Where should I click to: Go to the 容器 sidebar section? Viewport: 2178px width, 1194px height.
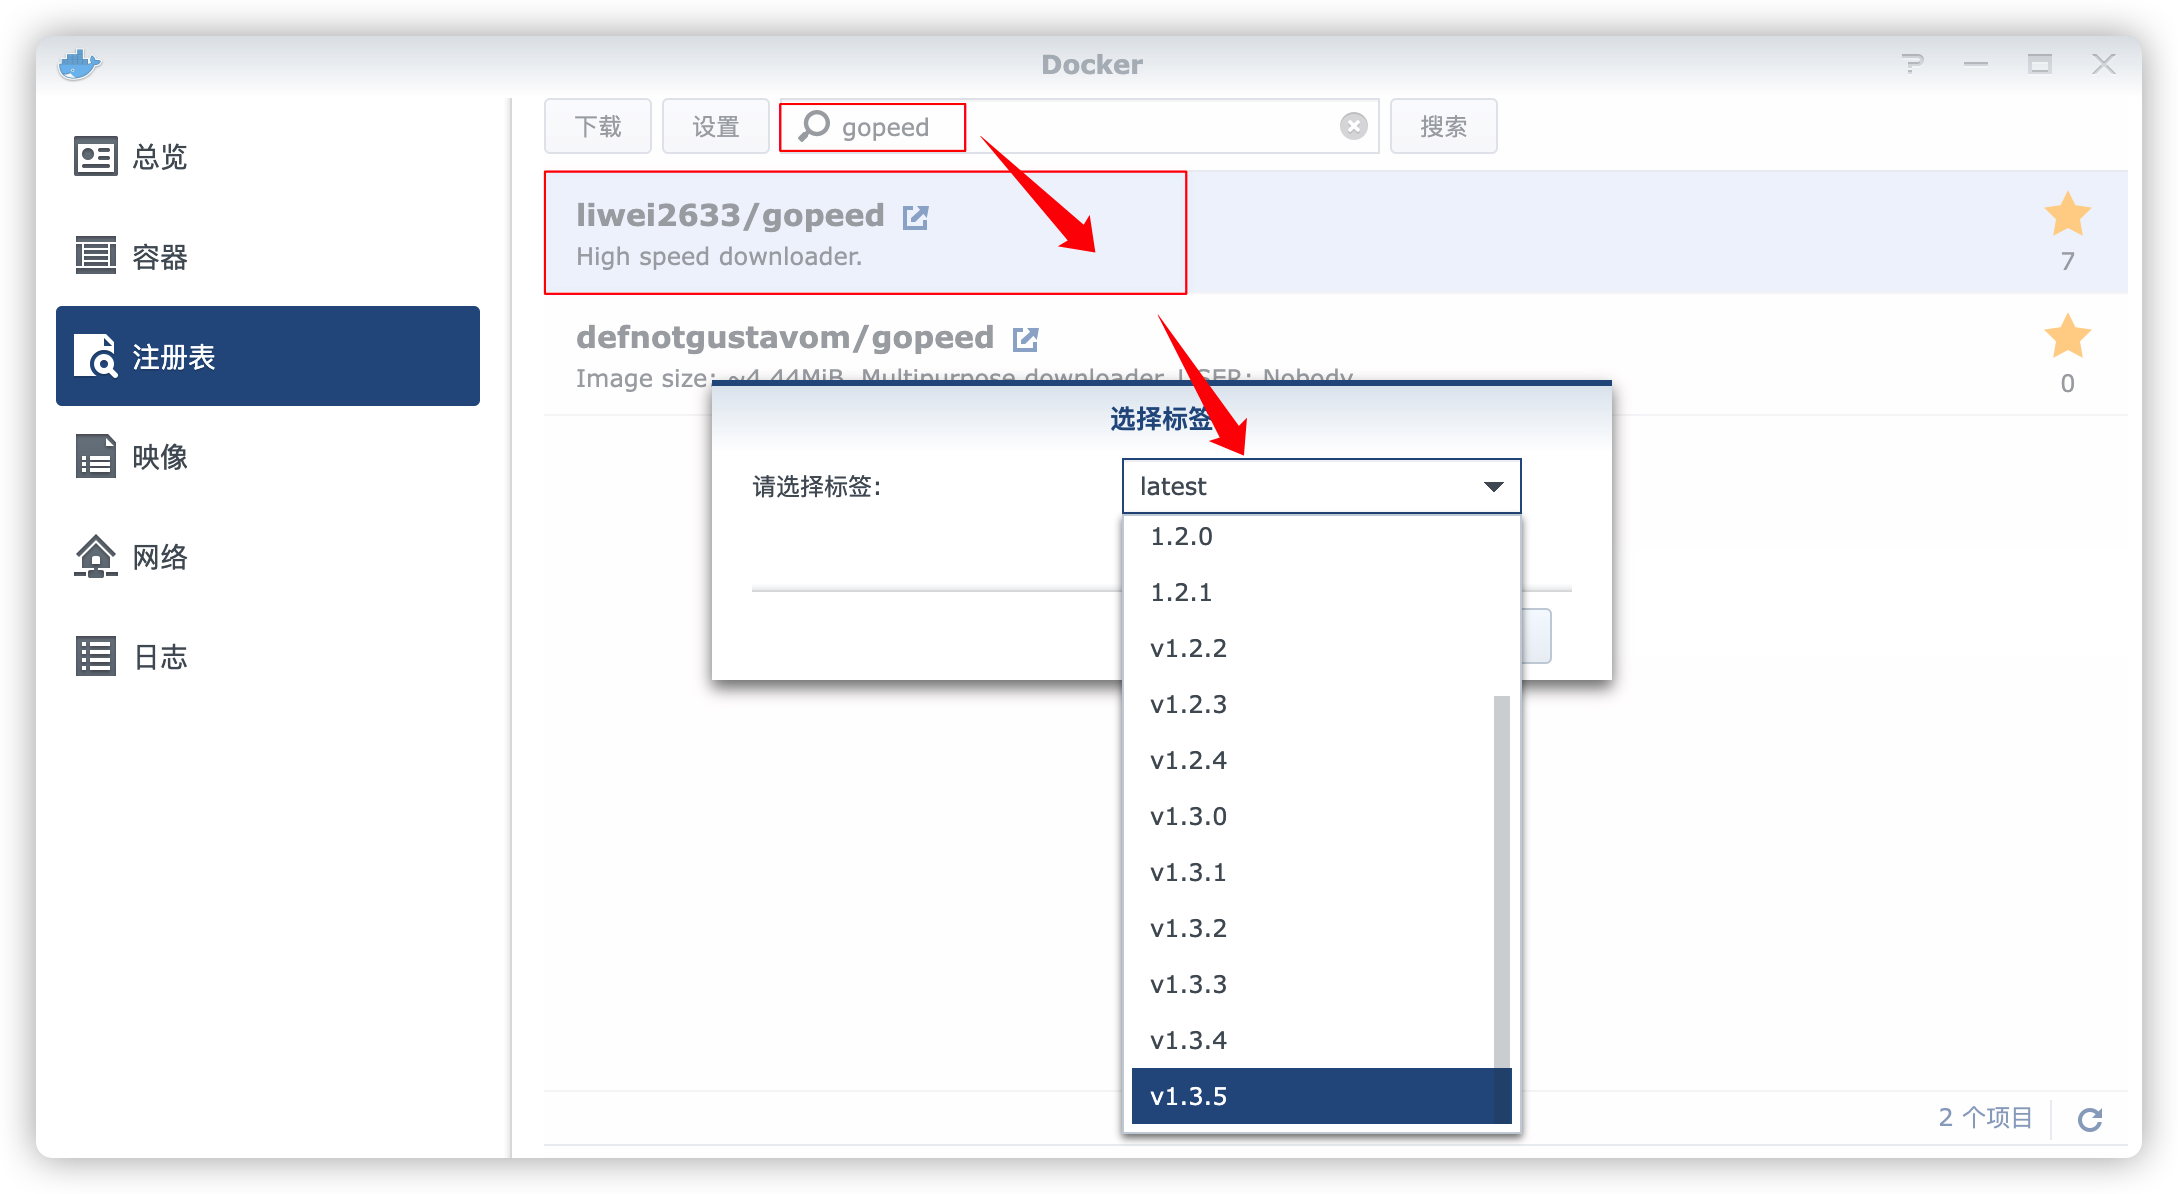(160, 257)
